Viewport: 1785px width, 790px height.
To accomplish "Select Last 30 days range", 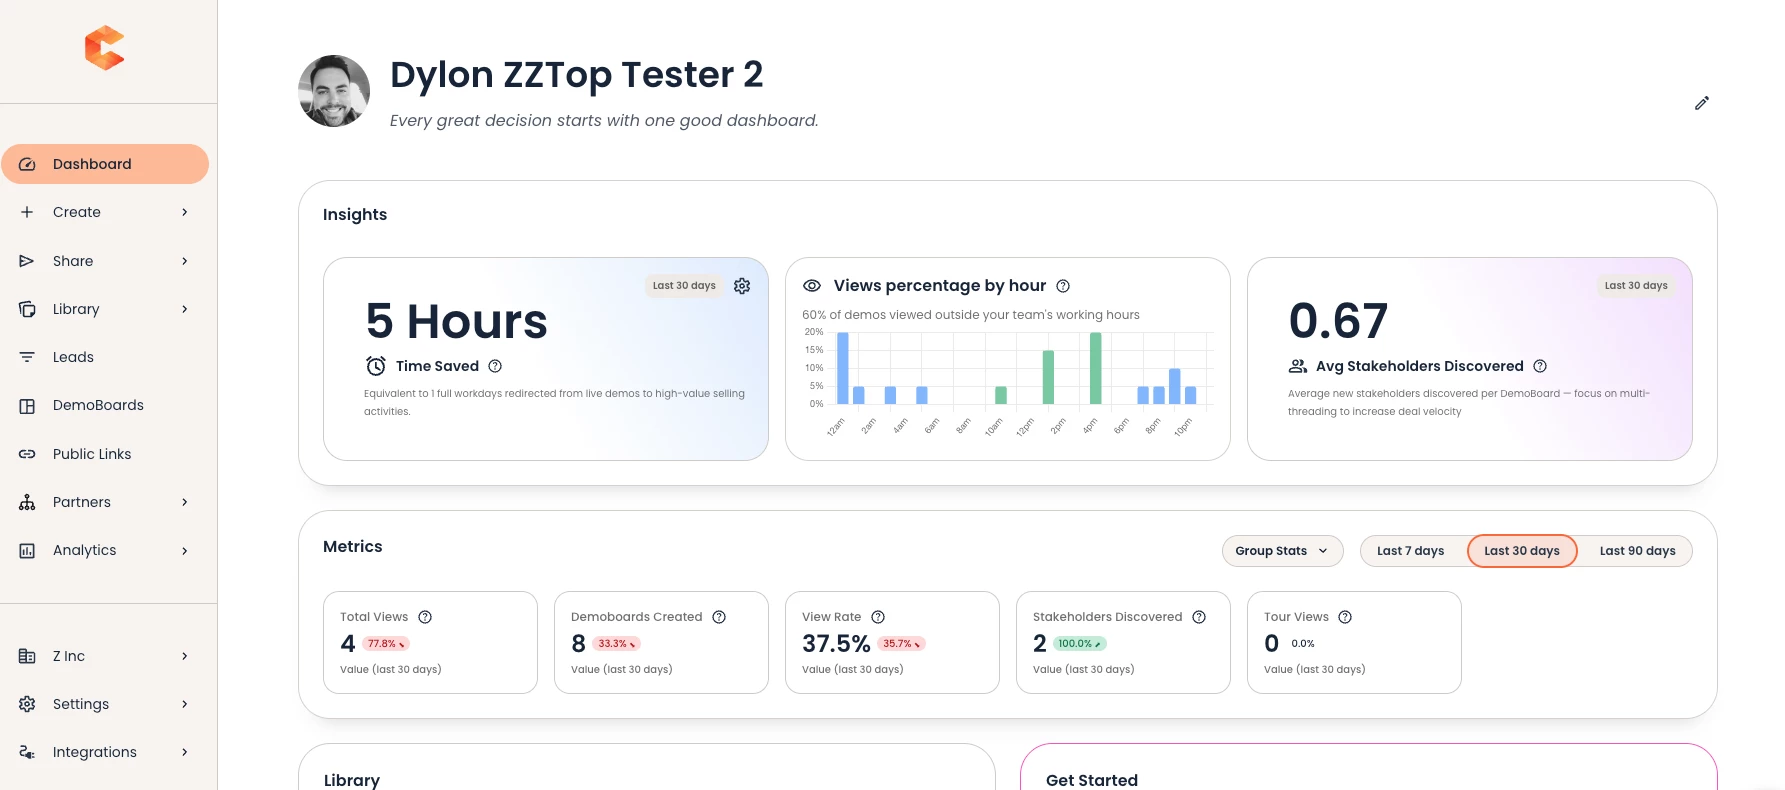I will tap(1521, 551).
